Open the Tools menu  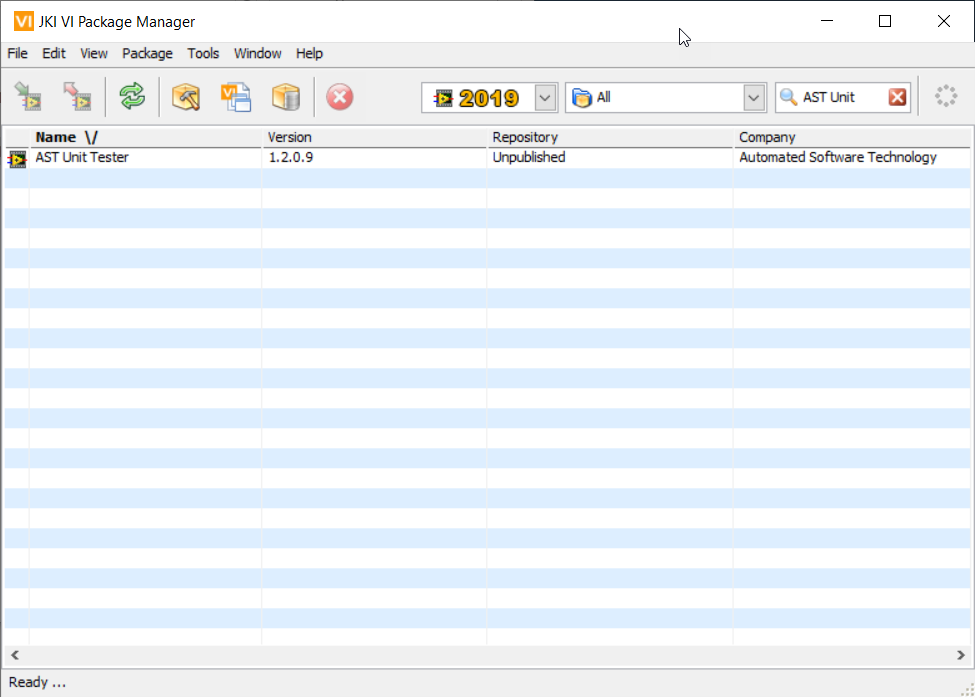coord(203,53)
